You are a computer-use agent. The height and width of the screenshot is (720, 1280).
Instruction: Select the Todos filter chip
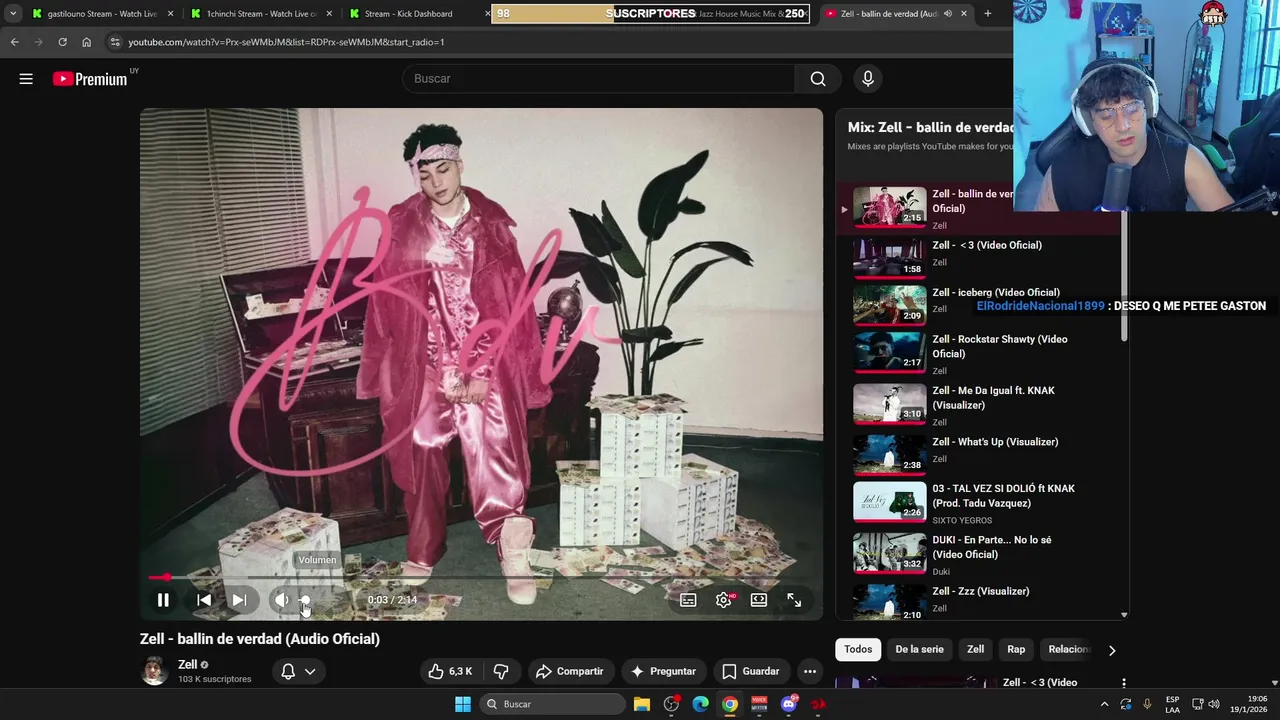[858, 649]
